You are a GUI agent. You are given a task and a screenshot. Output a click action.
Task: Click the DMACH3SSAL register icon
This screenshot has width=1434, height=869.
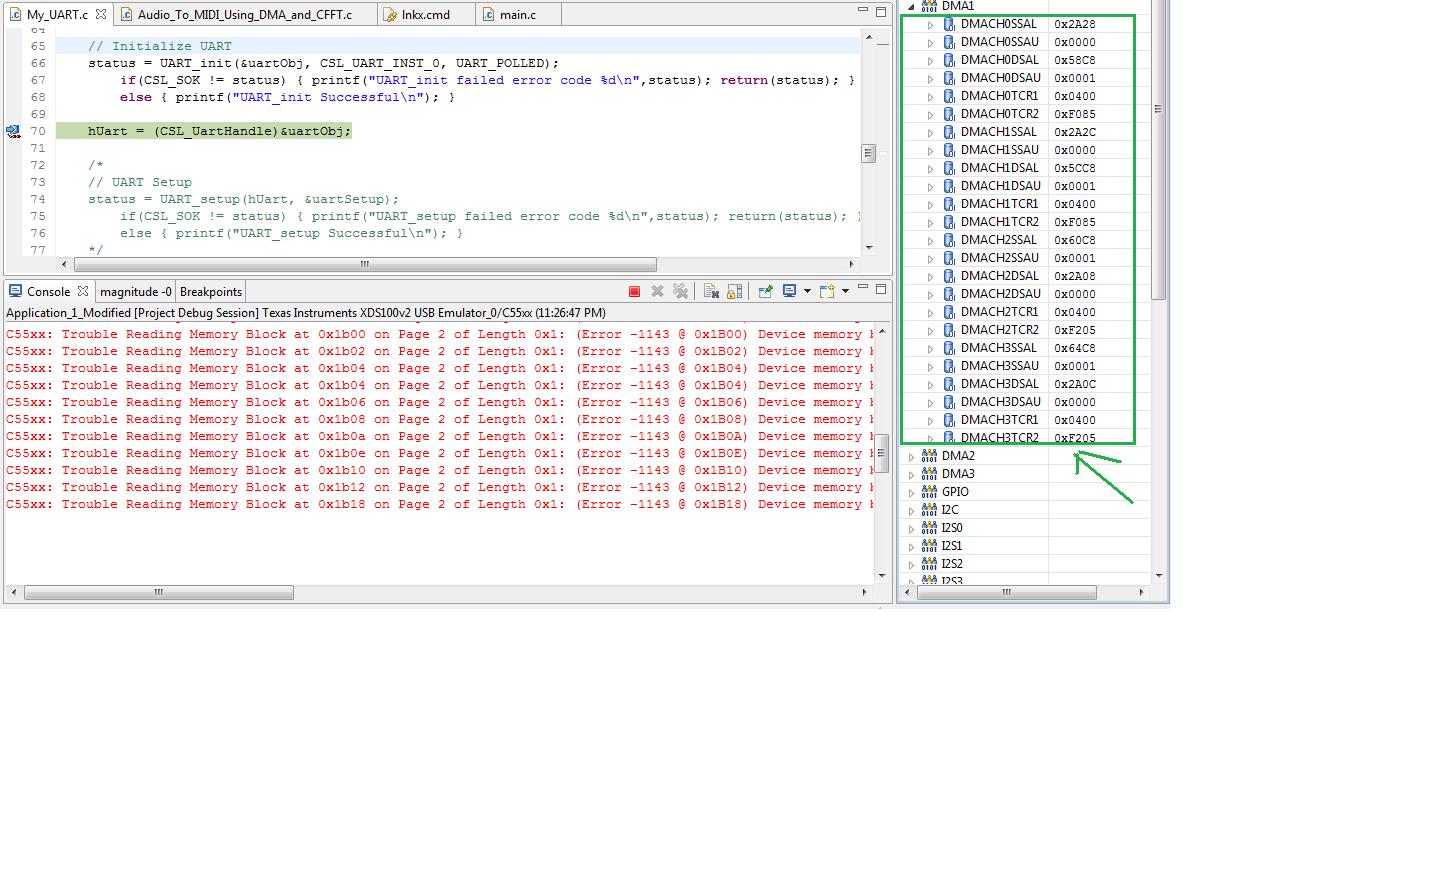[x=949, y=348]
